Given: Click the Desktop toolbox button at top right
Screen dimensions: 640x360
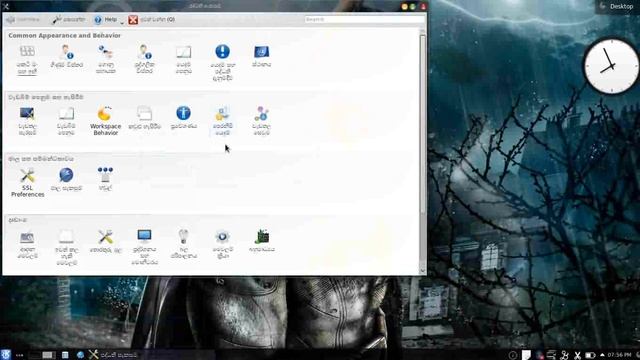Looking at the screenshot, I should (617, 6).
